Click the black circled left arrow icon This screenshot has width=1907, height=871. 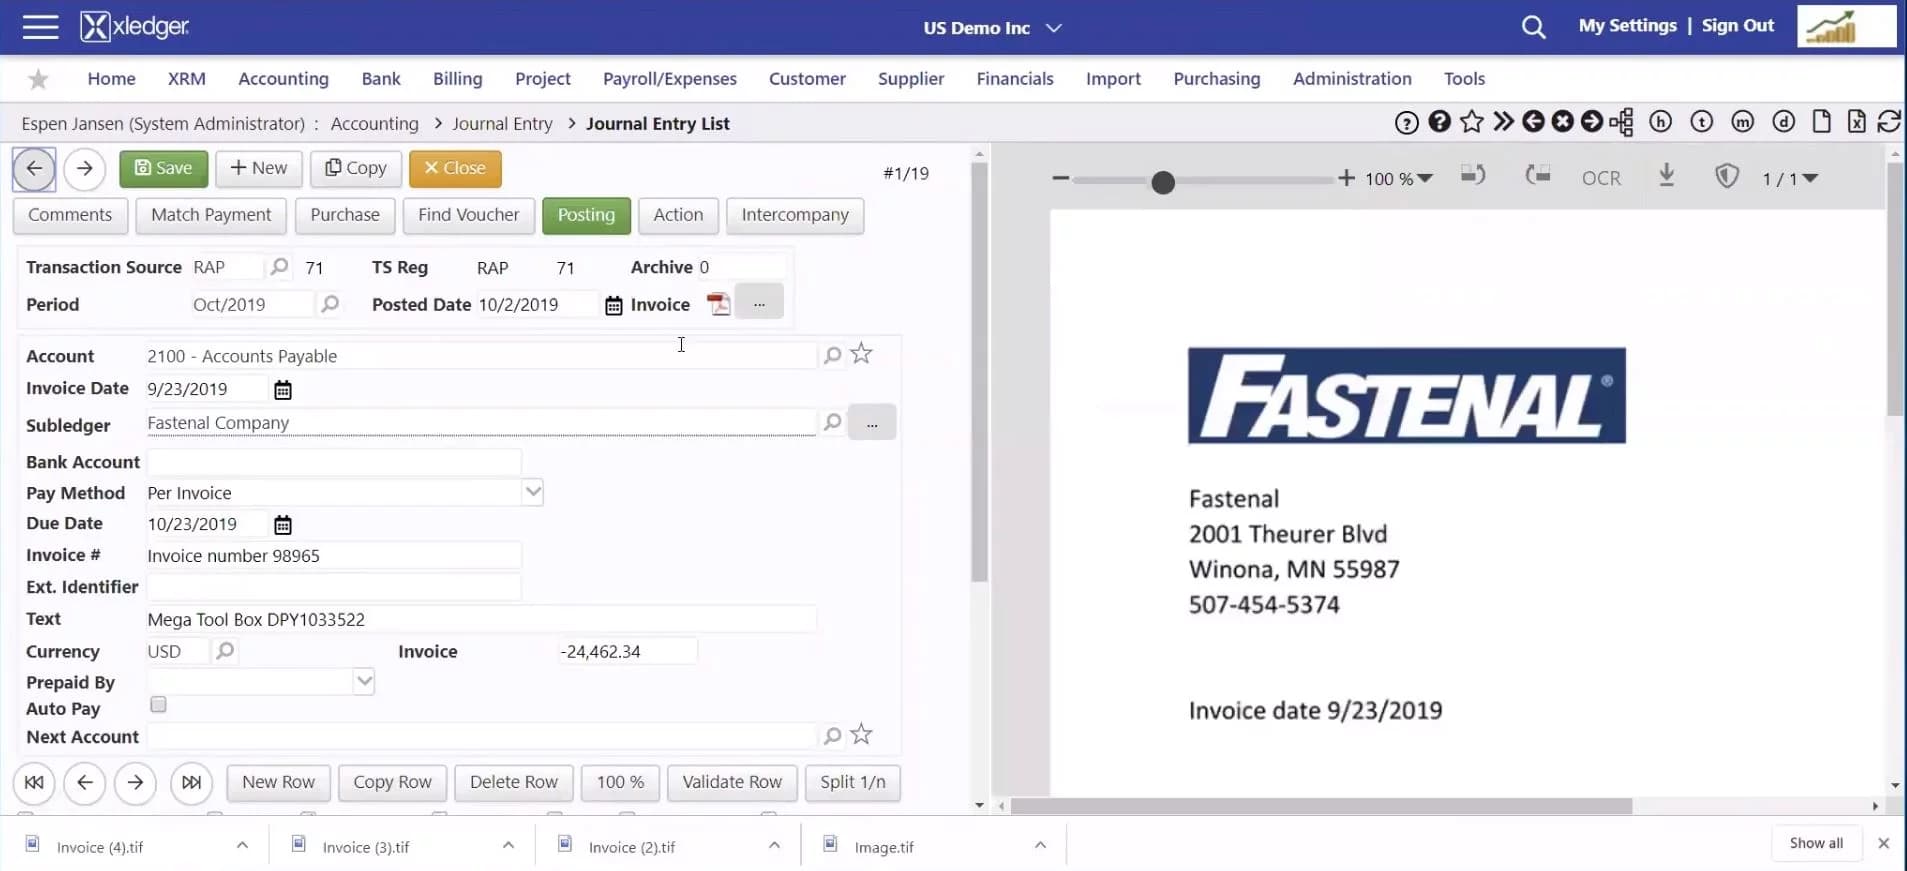click(1533, 122)
